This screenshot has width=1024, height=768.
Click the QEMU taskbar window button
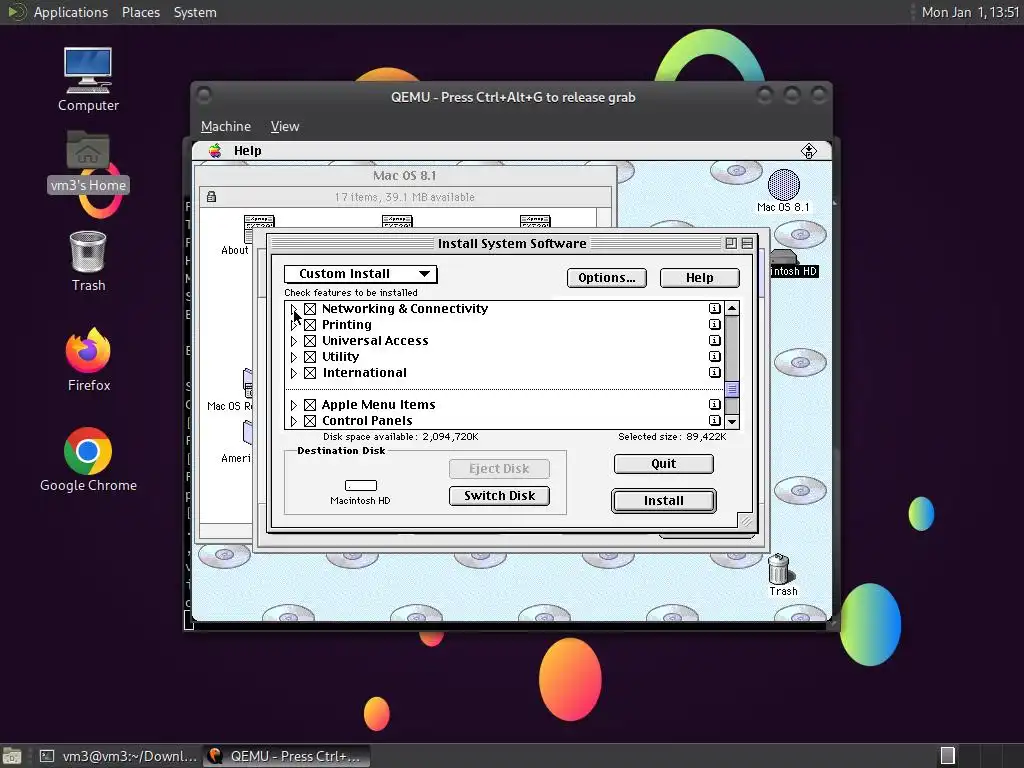coord(286,756)
